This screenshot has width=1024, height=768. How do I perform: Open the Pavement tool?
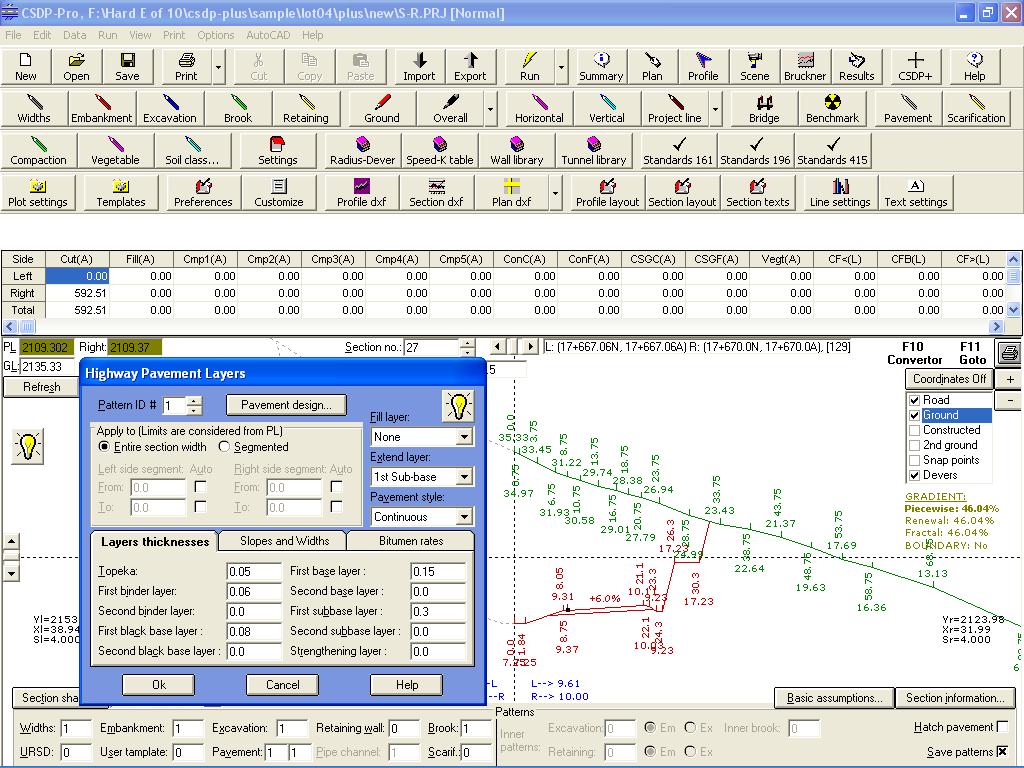[x=908, y=108]
